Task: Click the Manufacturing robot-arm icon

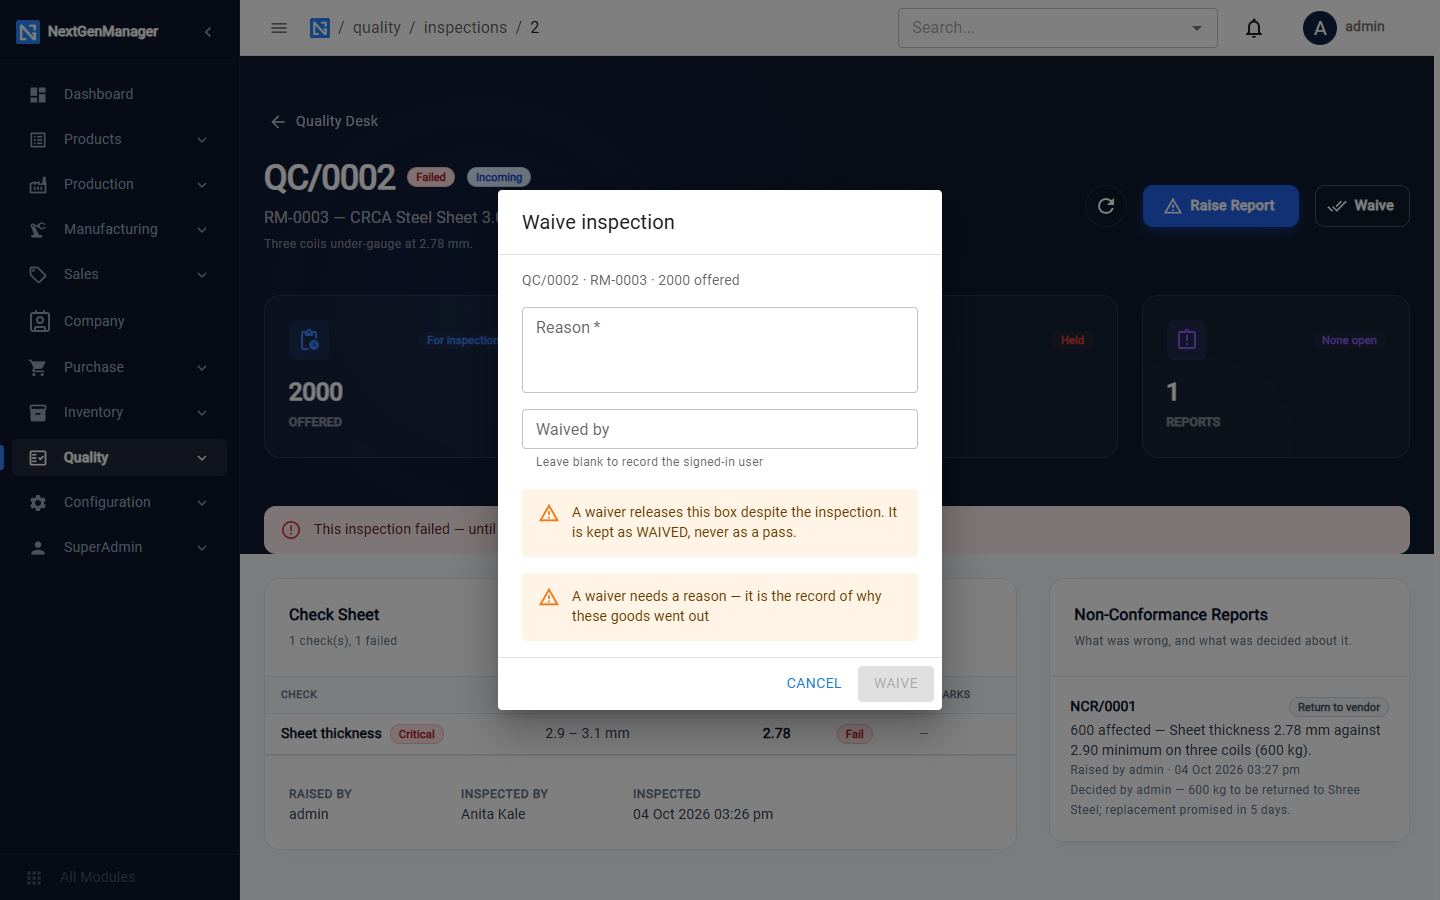Action: [x=38, y=230]
